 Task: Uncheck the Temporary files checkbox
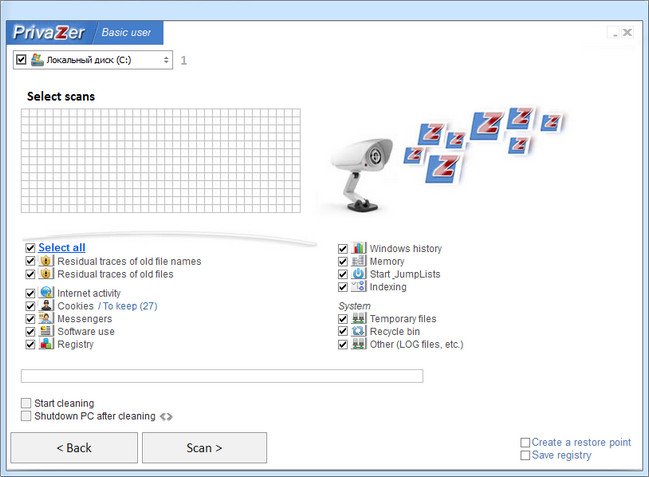point(343,319)
